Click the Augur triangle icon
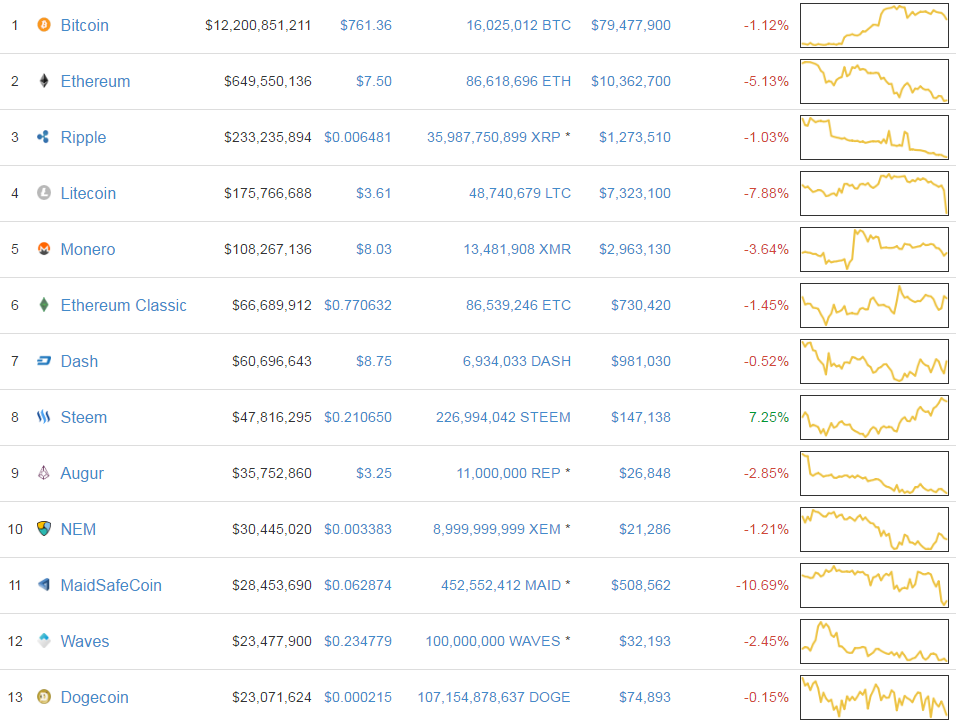 point(44,473)
